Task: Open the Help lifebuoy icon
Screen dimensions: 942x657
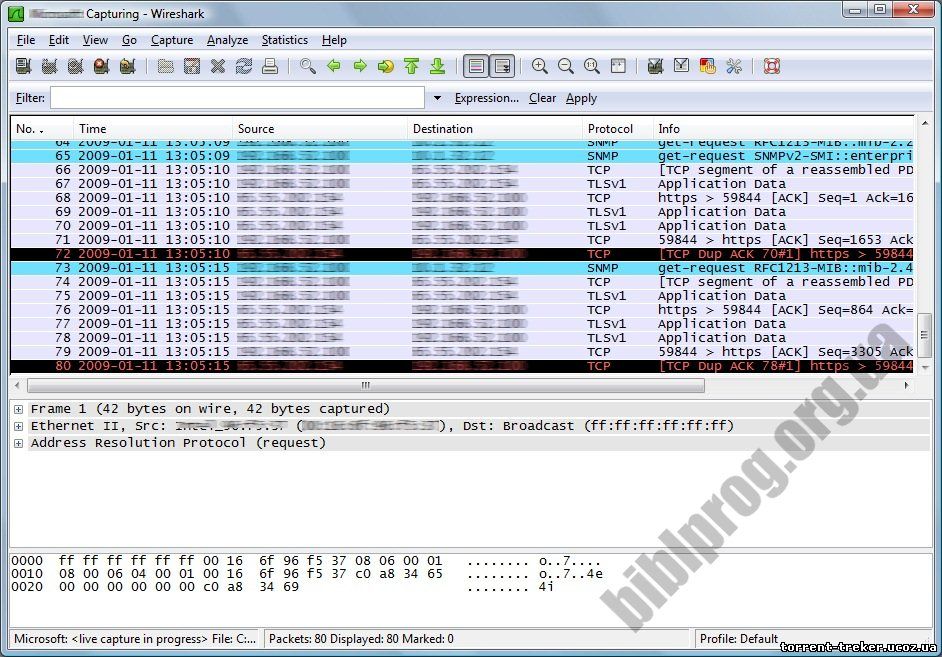Action: click(771, 66)
